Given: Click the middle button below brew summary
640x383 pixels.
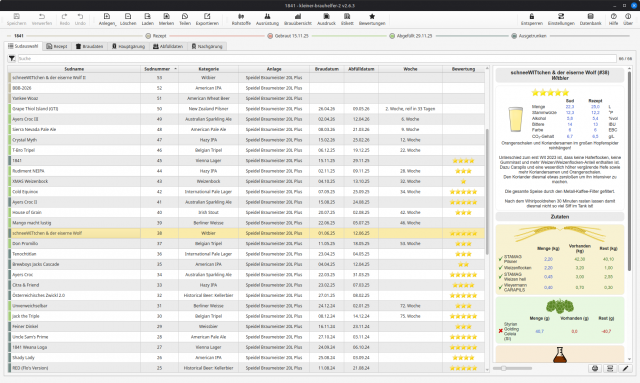Looking at the screenshot, I should click(x=610, y=368).
